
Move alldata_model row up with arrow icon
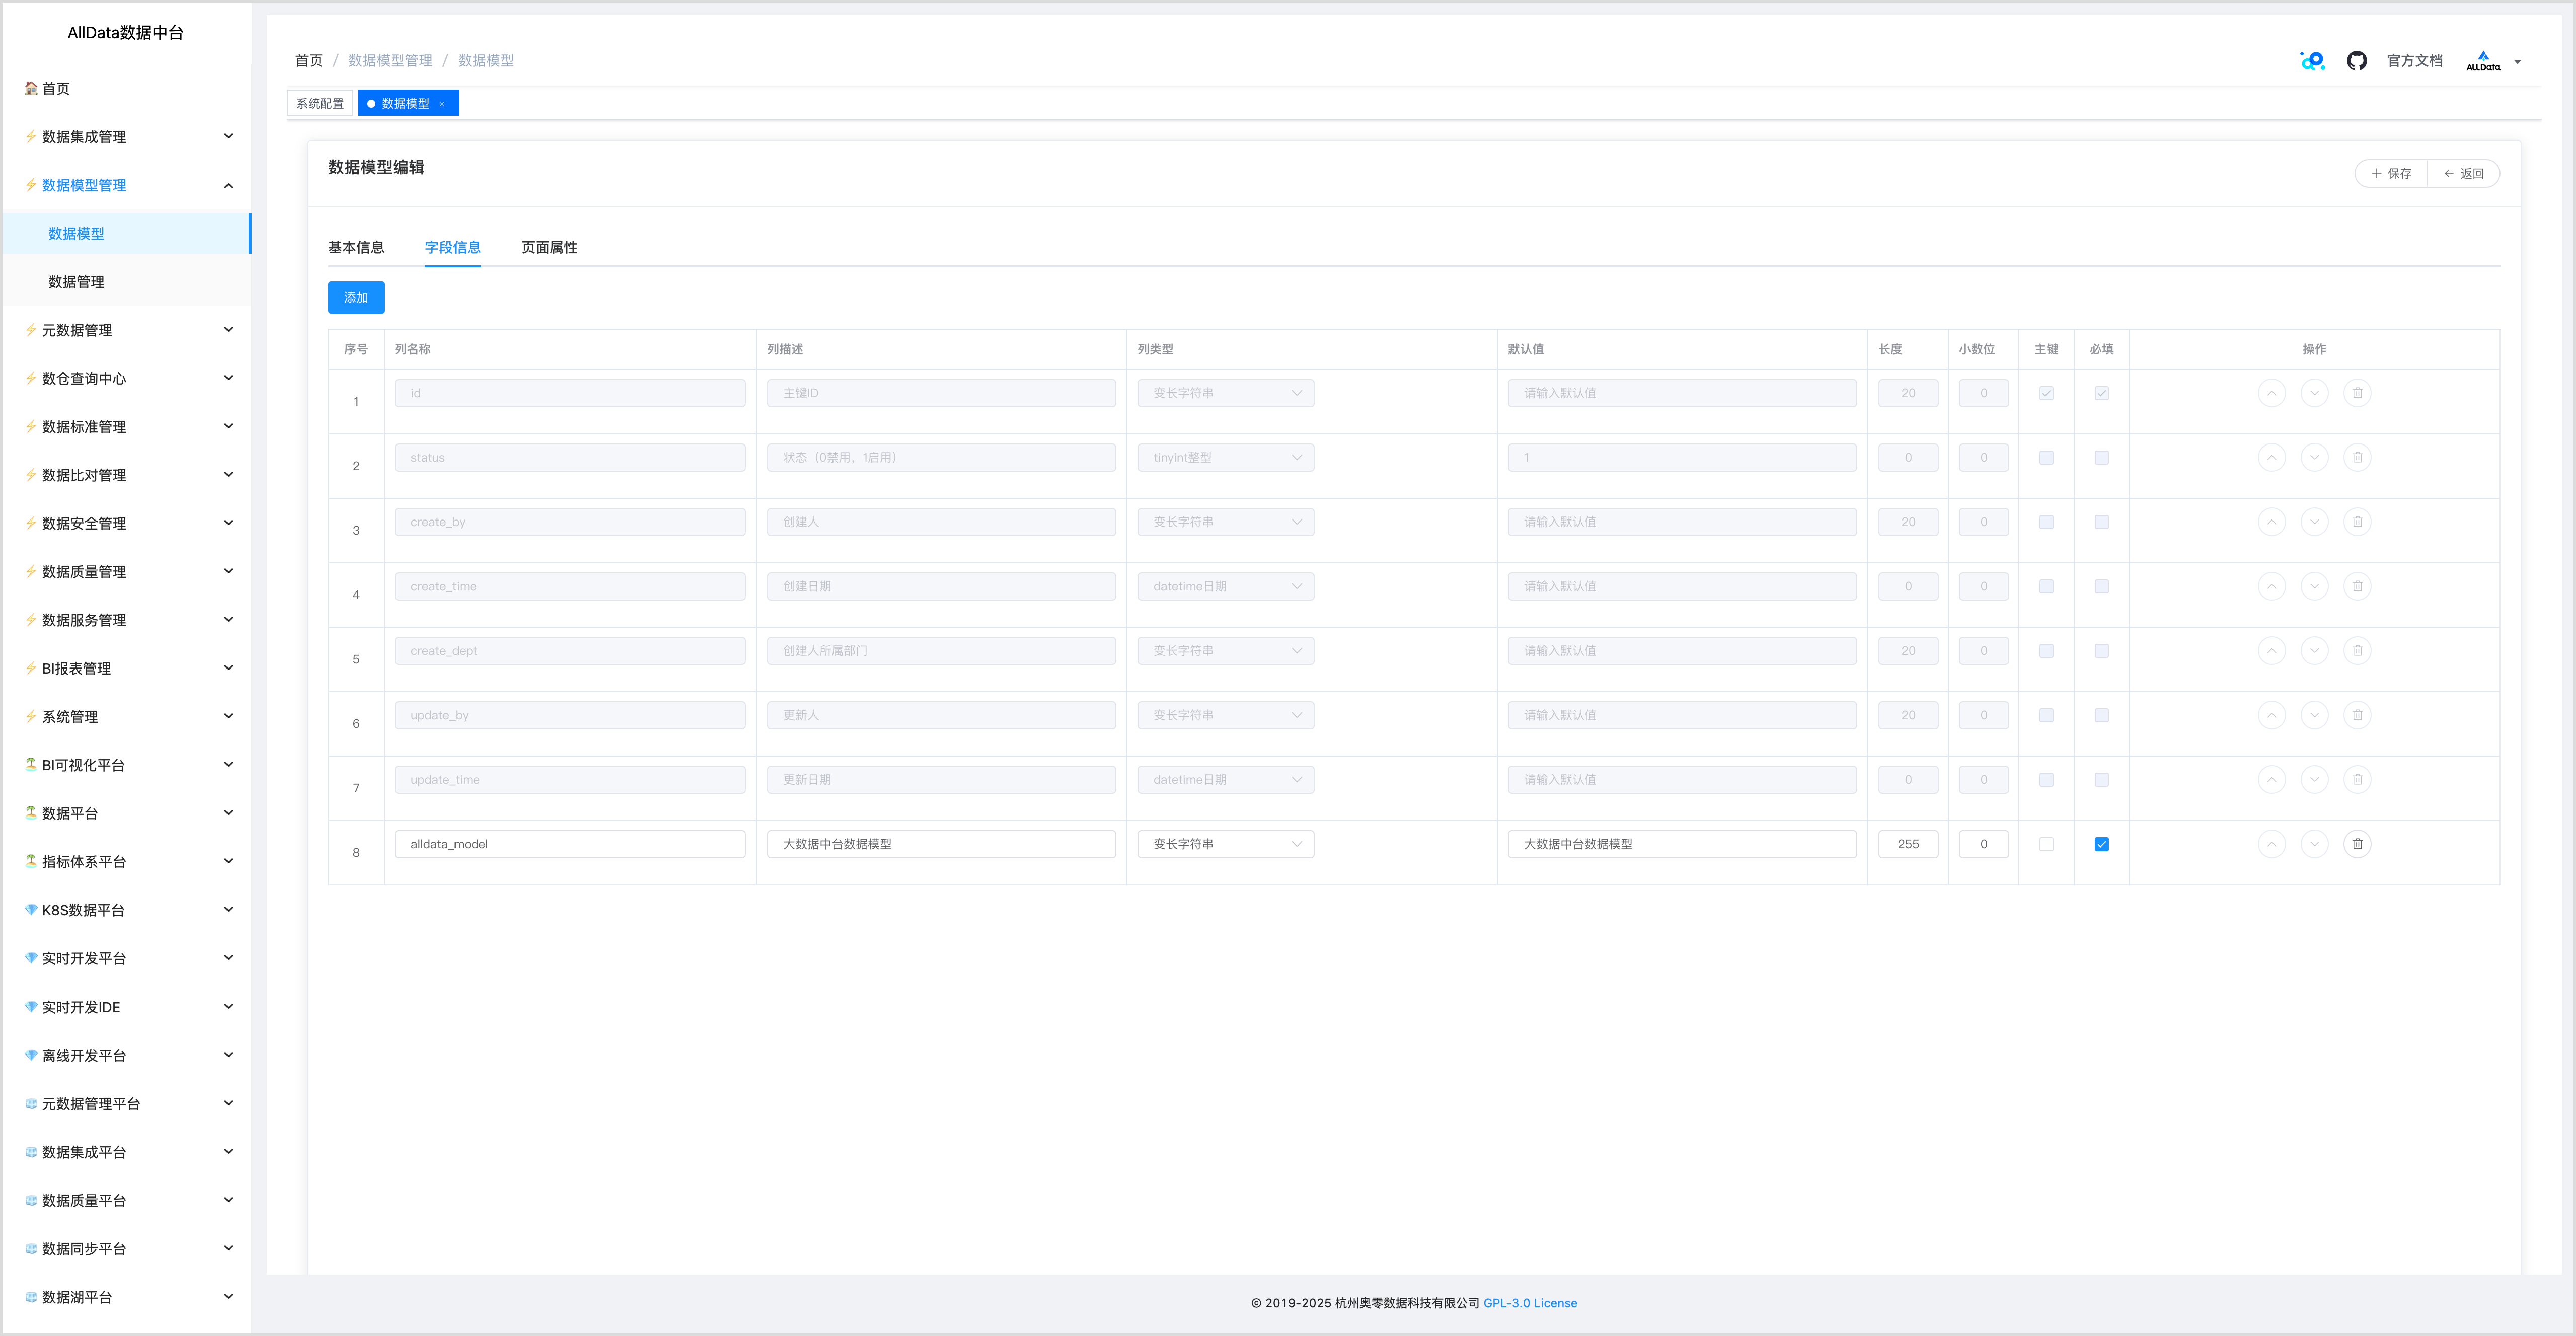(x=2271, y=844)
